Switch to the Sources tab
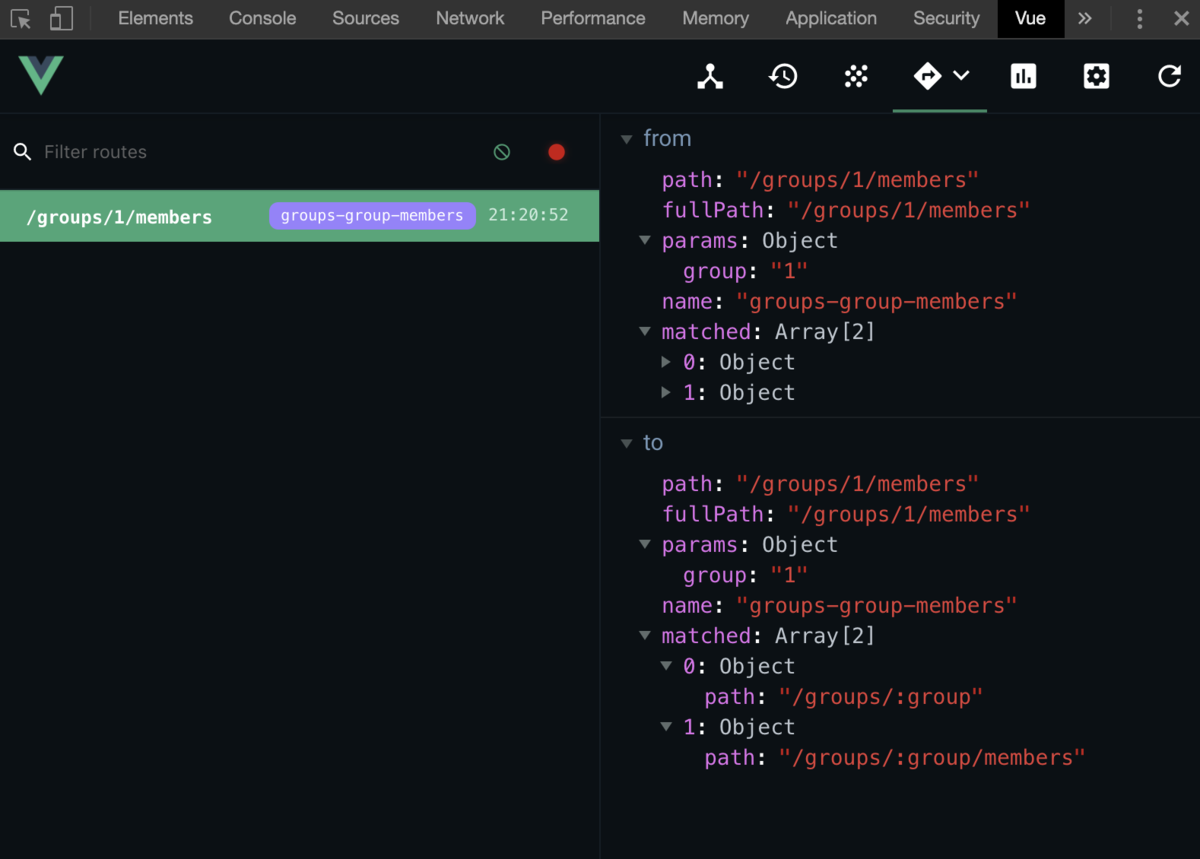 point(365,19)
